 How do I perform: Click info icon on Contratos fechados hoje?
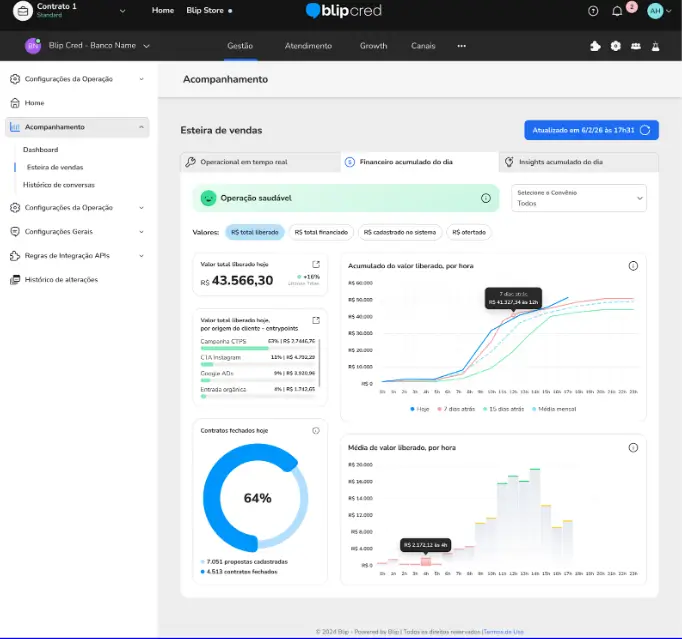point(316,430)
